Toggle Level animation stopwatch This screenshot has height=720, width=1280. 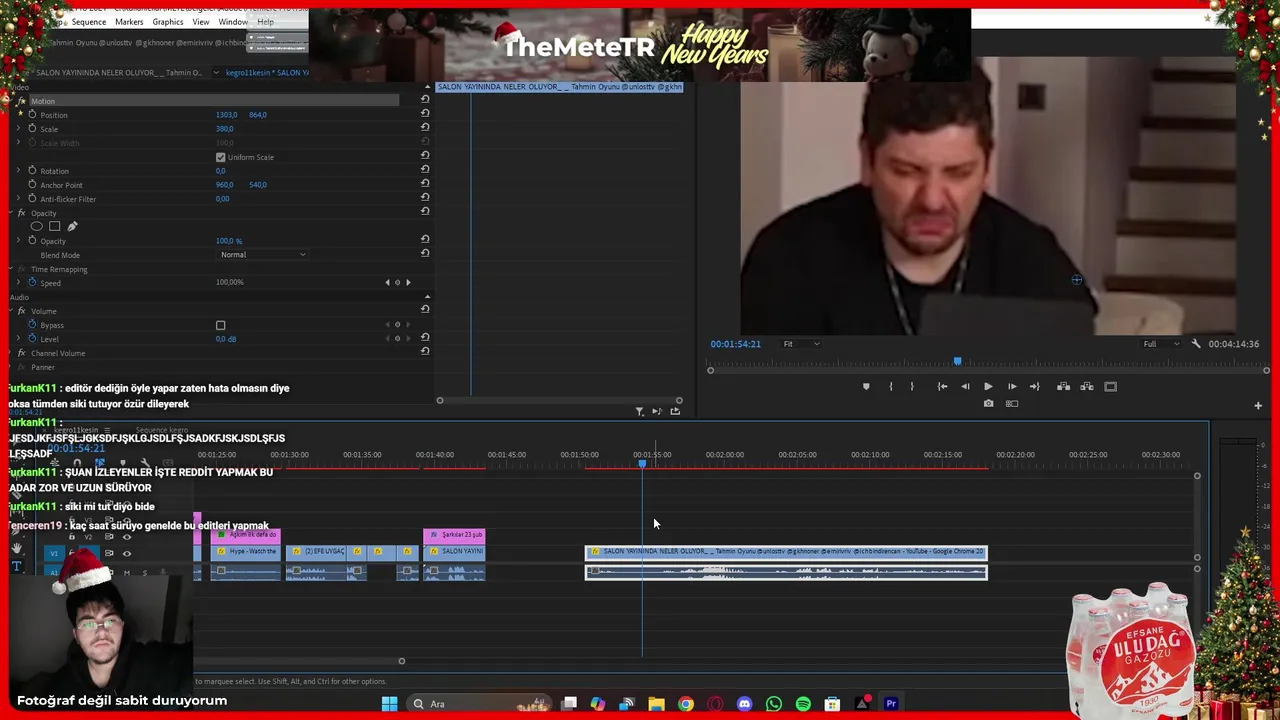point(32,339)
